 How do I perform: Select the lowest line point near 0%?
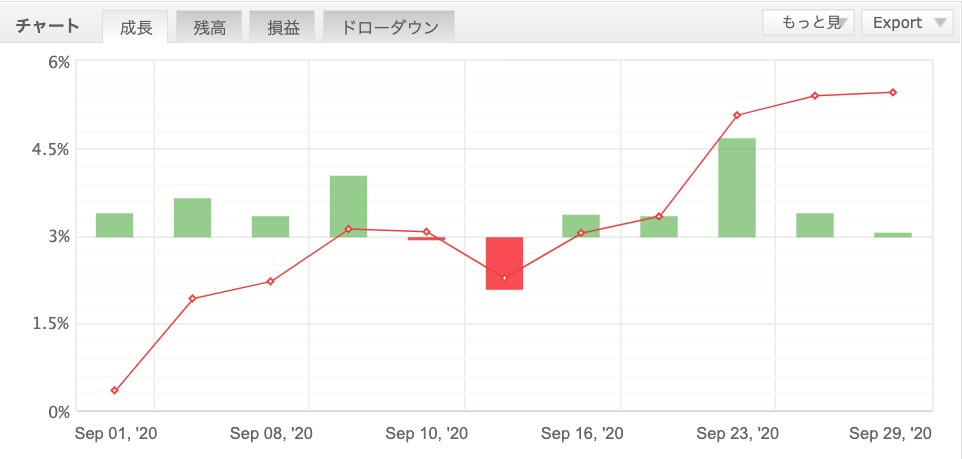(115, 390)
